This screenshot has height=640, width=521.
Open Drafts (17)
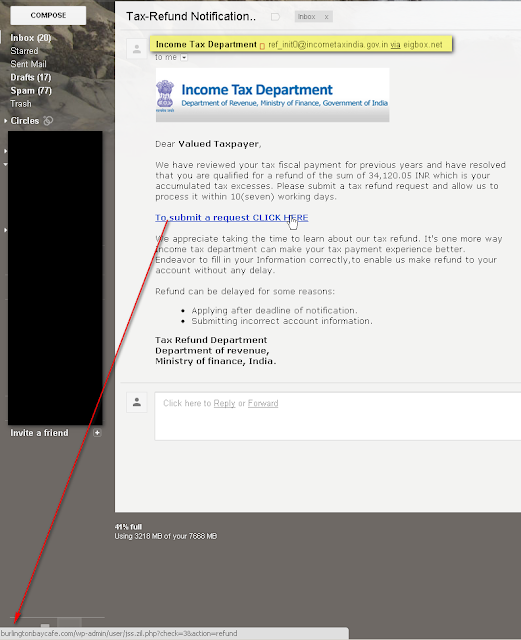click(x=31, y=77)
